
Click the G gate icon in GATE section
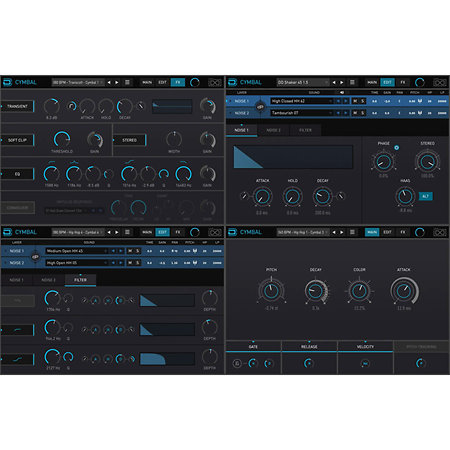pyautogui.click(x=237, y=363)
